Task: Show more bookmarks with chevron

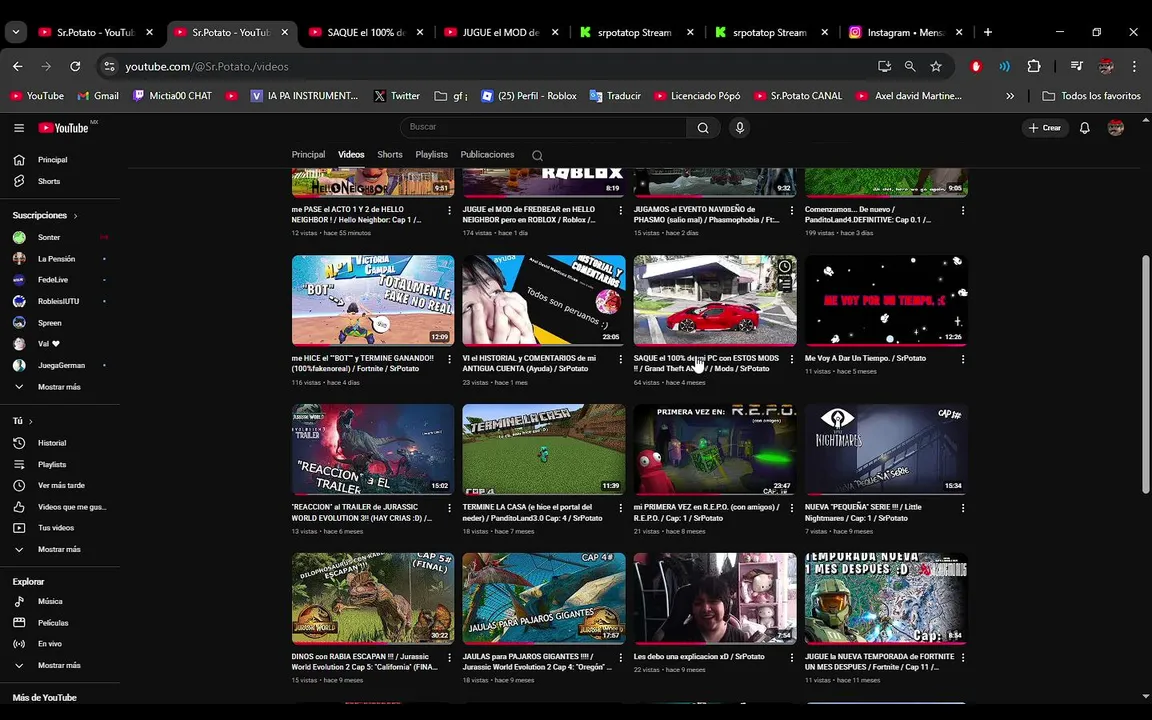Action: [x=1010, y=96]
